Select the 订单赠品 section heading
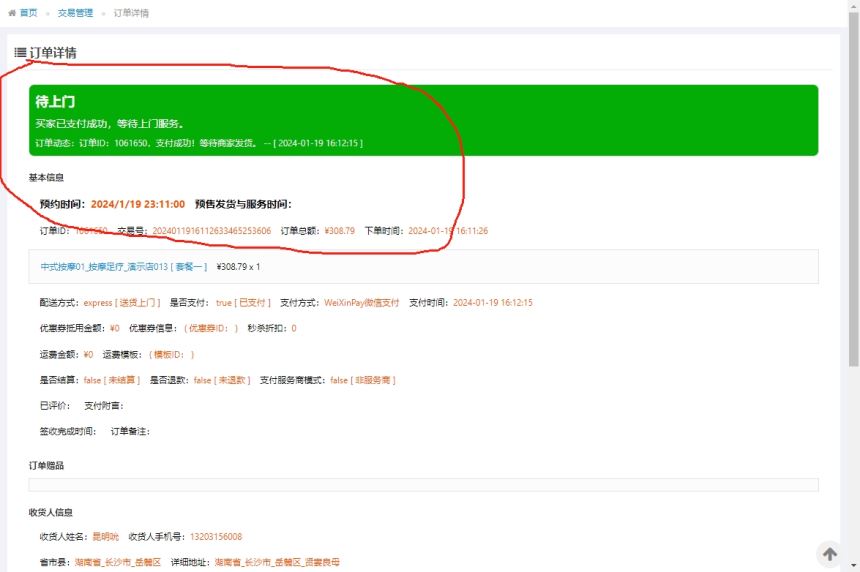Viewport: 860px width, 572px height. pos(46,466)
